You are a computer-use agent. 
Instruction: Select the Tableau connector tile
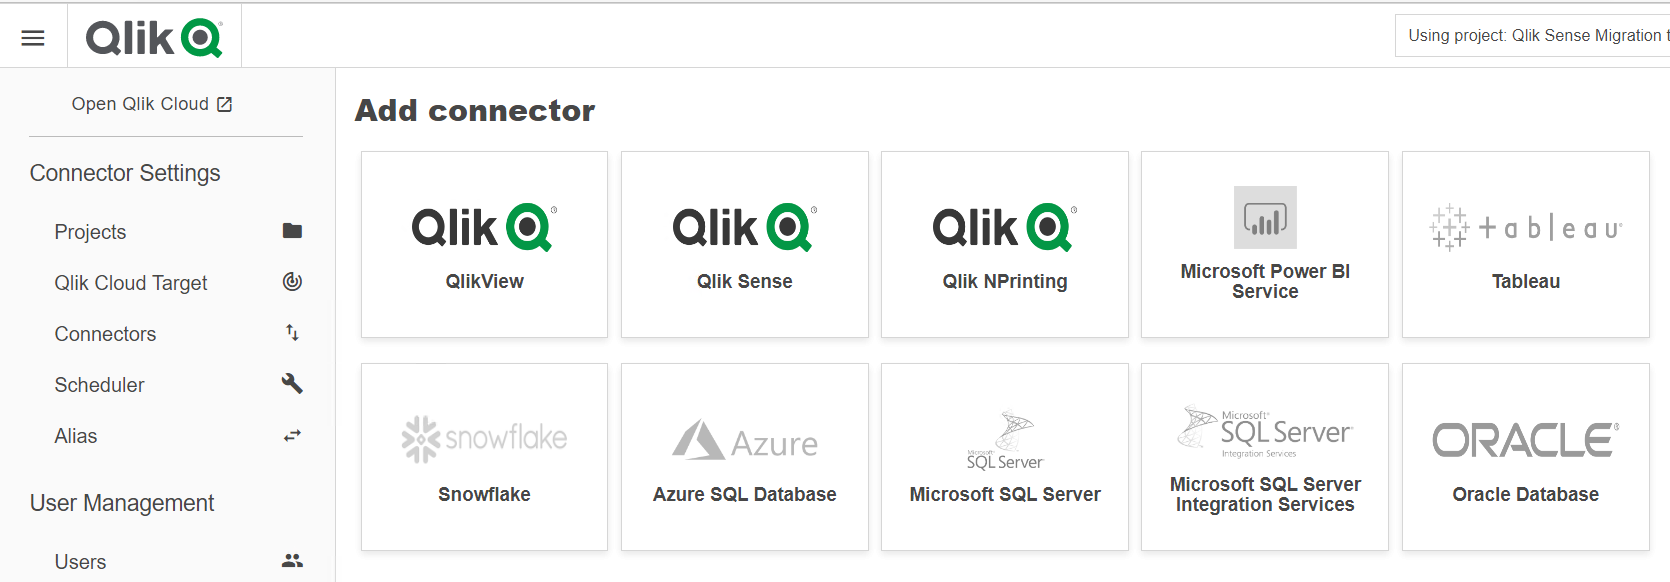pos(1524,244)
